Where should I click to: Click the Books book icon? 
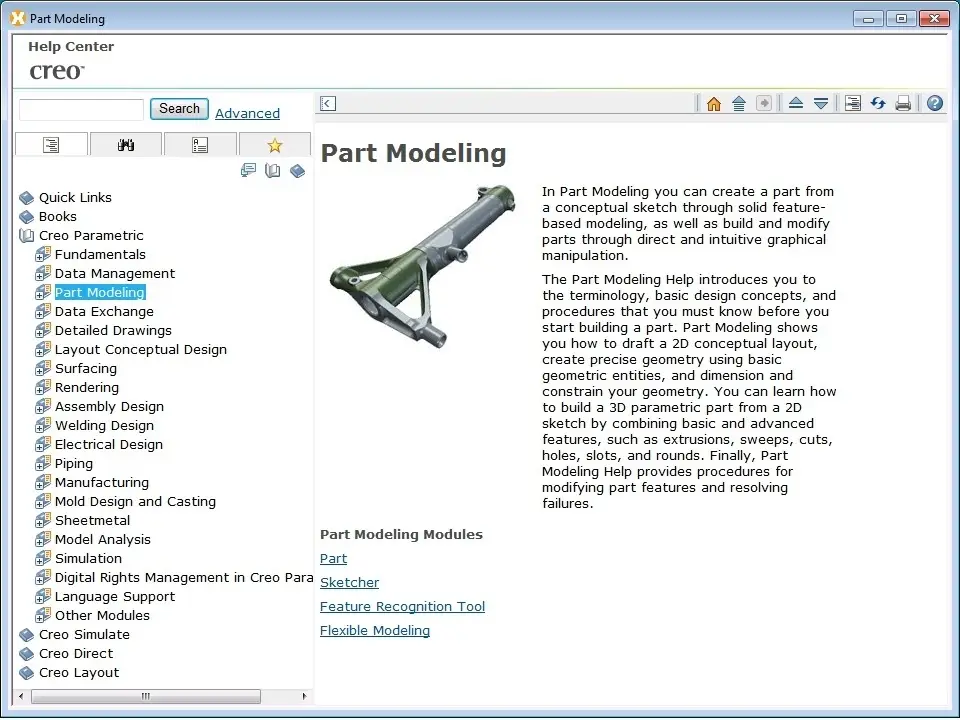click(x=26, y=217)
